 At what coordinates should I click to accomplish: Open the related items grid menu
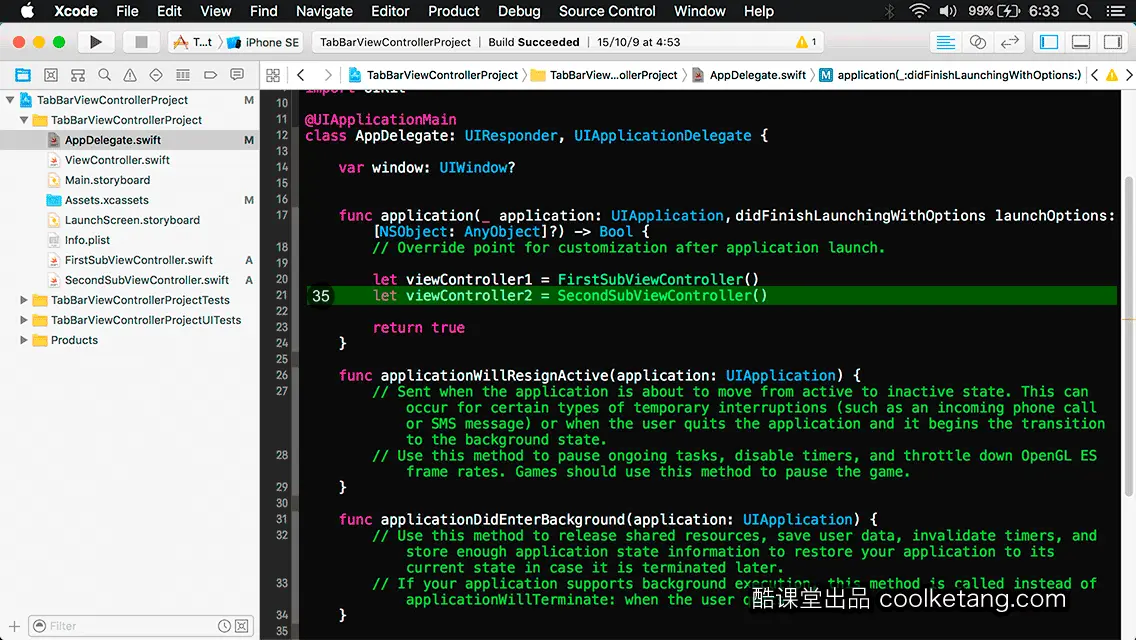pyautogui.click(x=273, y=75)
